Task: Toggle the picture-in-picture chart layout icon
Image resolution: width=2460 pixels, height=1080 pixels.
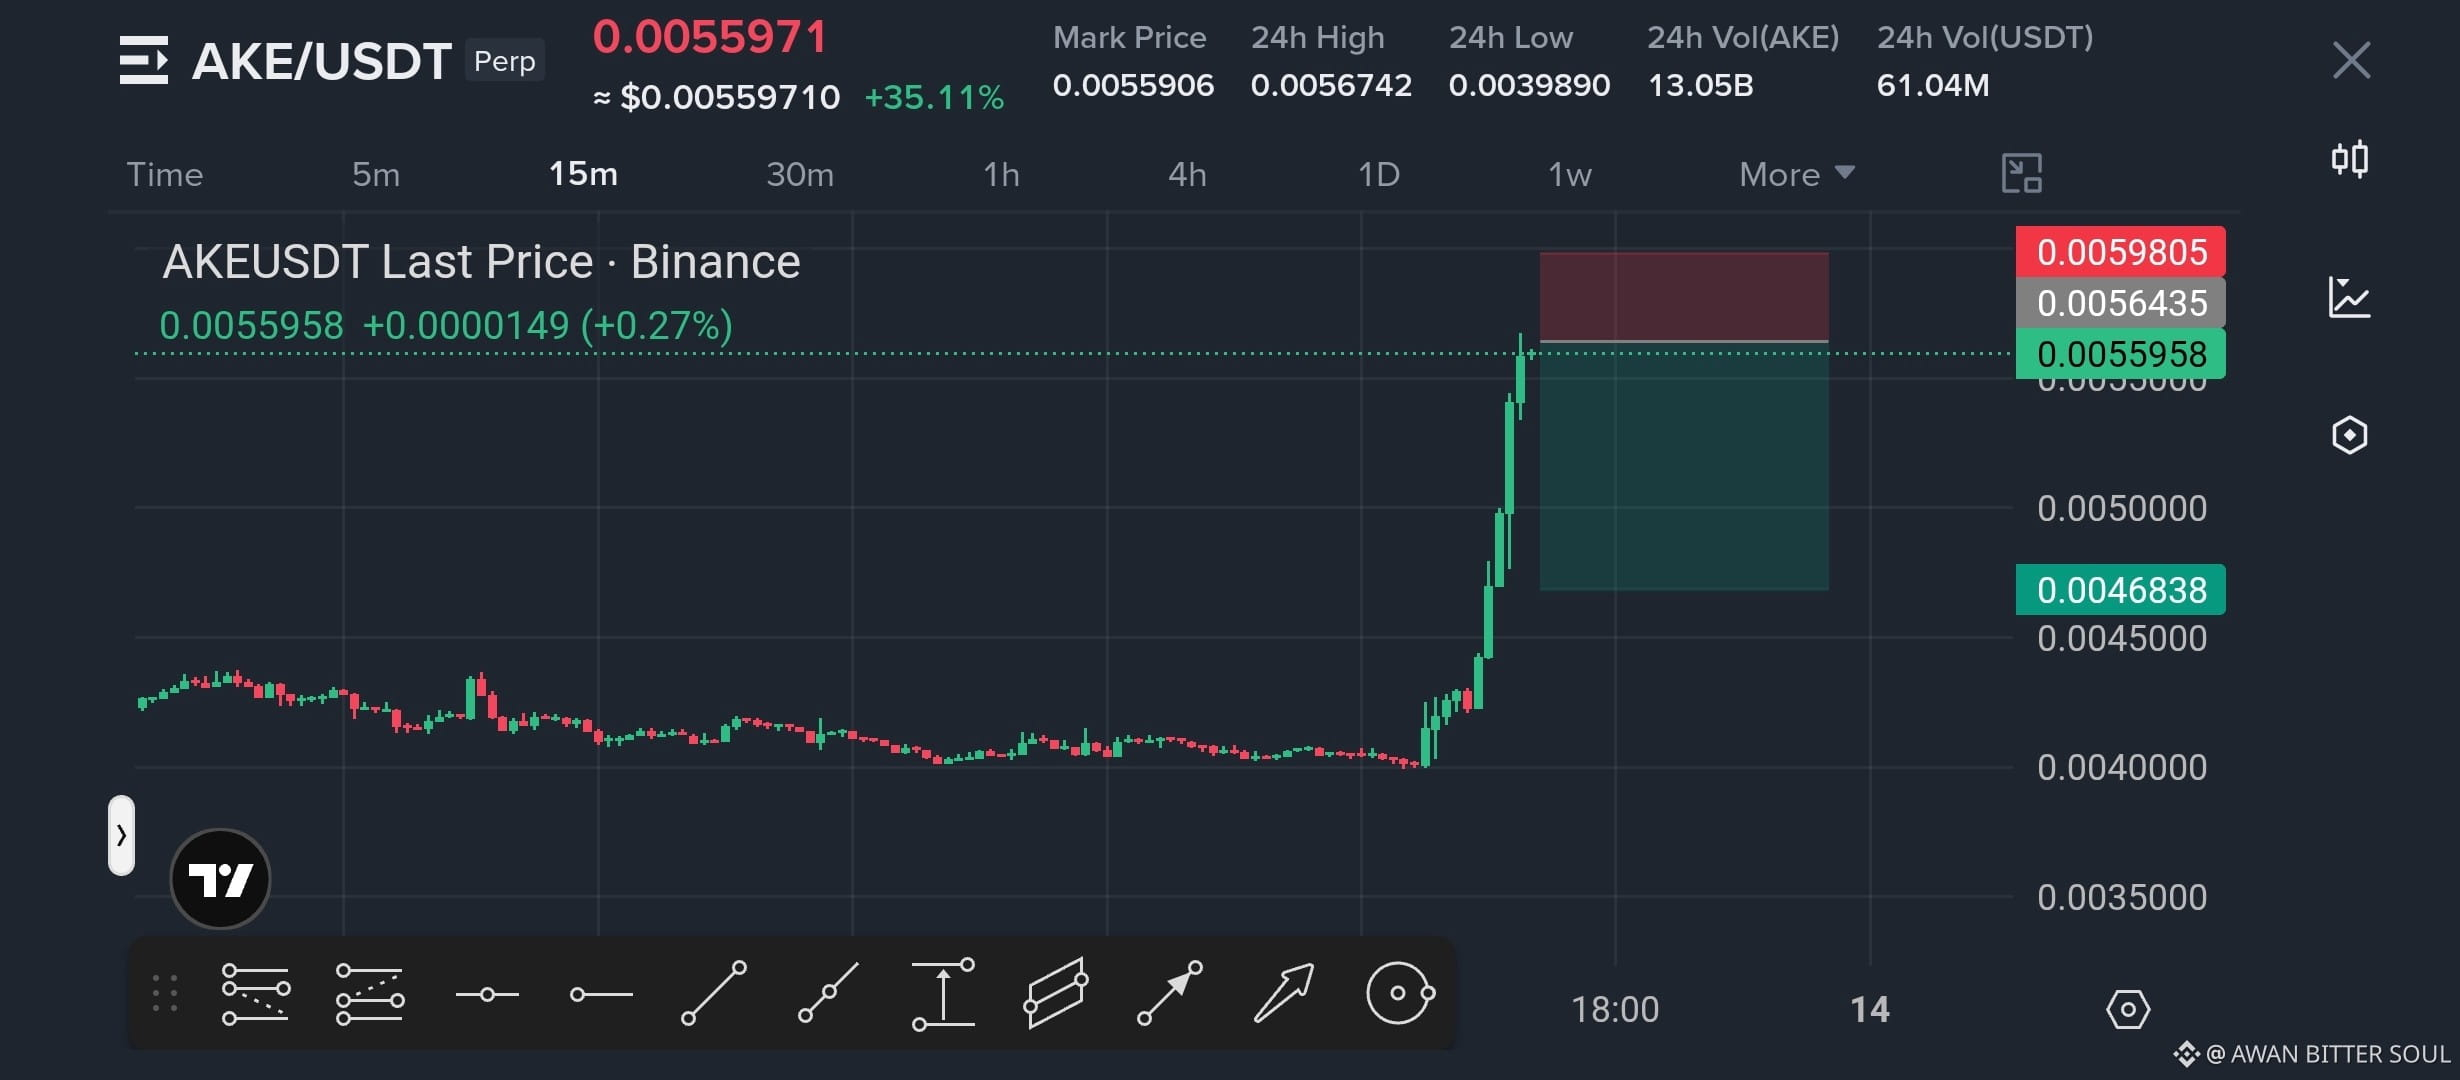Action: click(2021, 173)
